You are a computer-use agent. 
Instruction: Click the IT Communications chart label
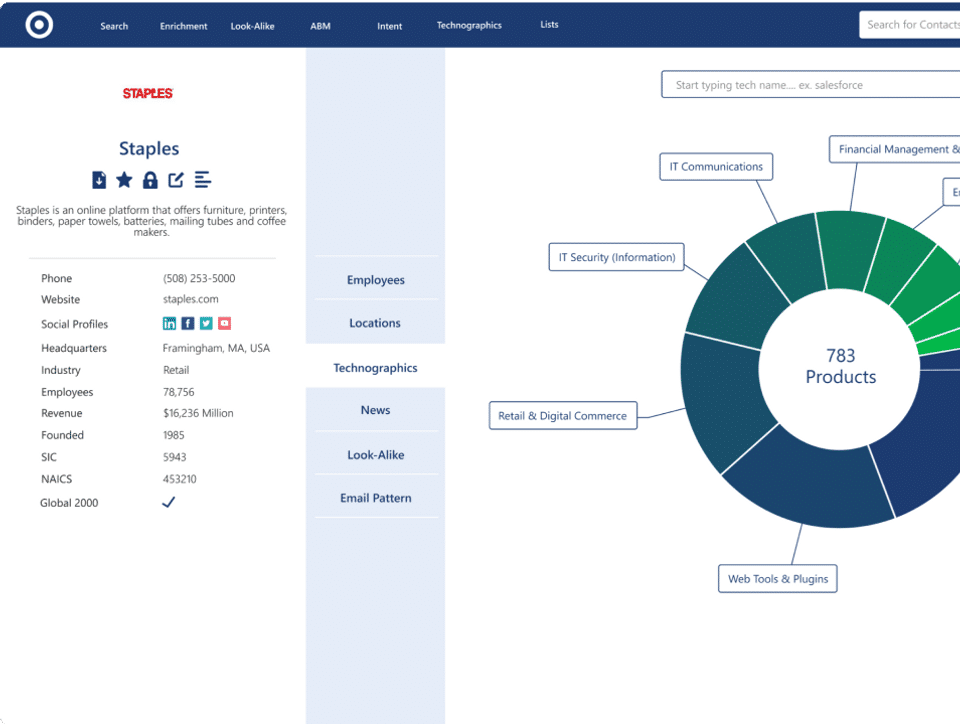coord(716,166)
